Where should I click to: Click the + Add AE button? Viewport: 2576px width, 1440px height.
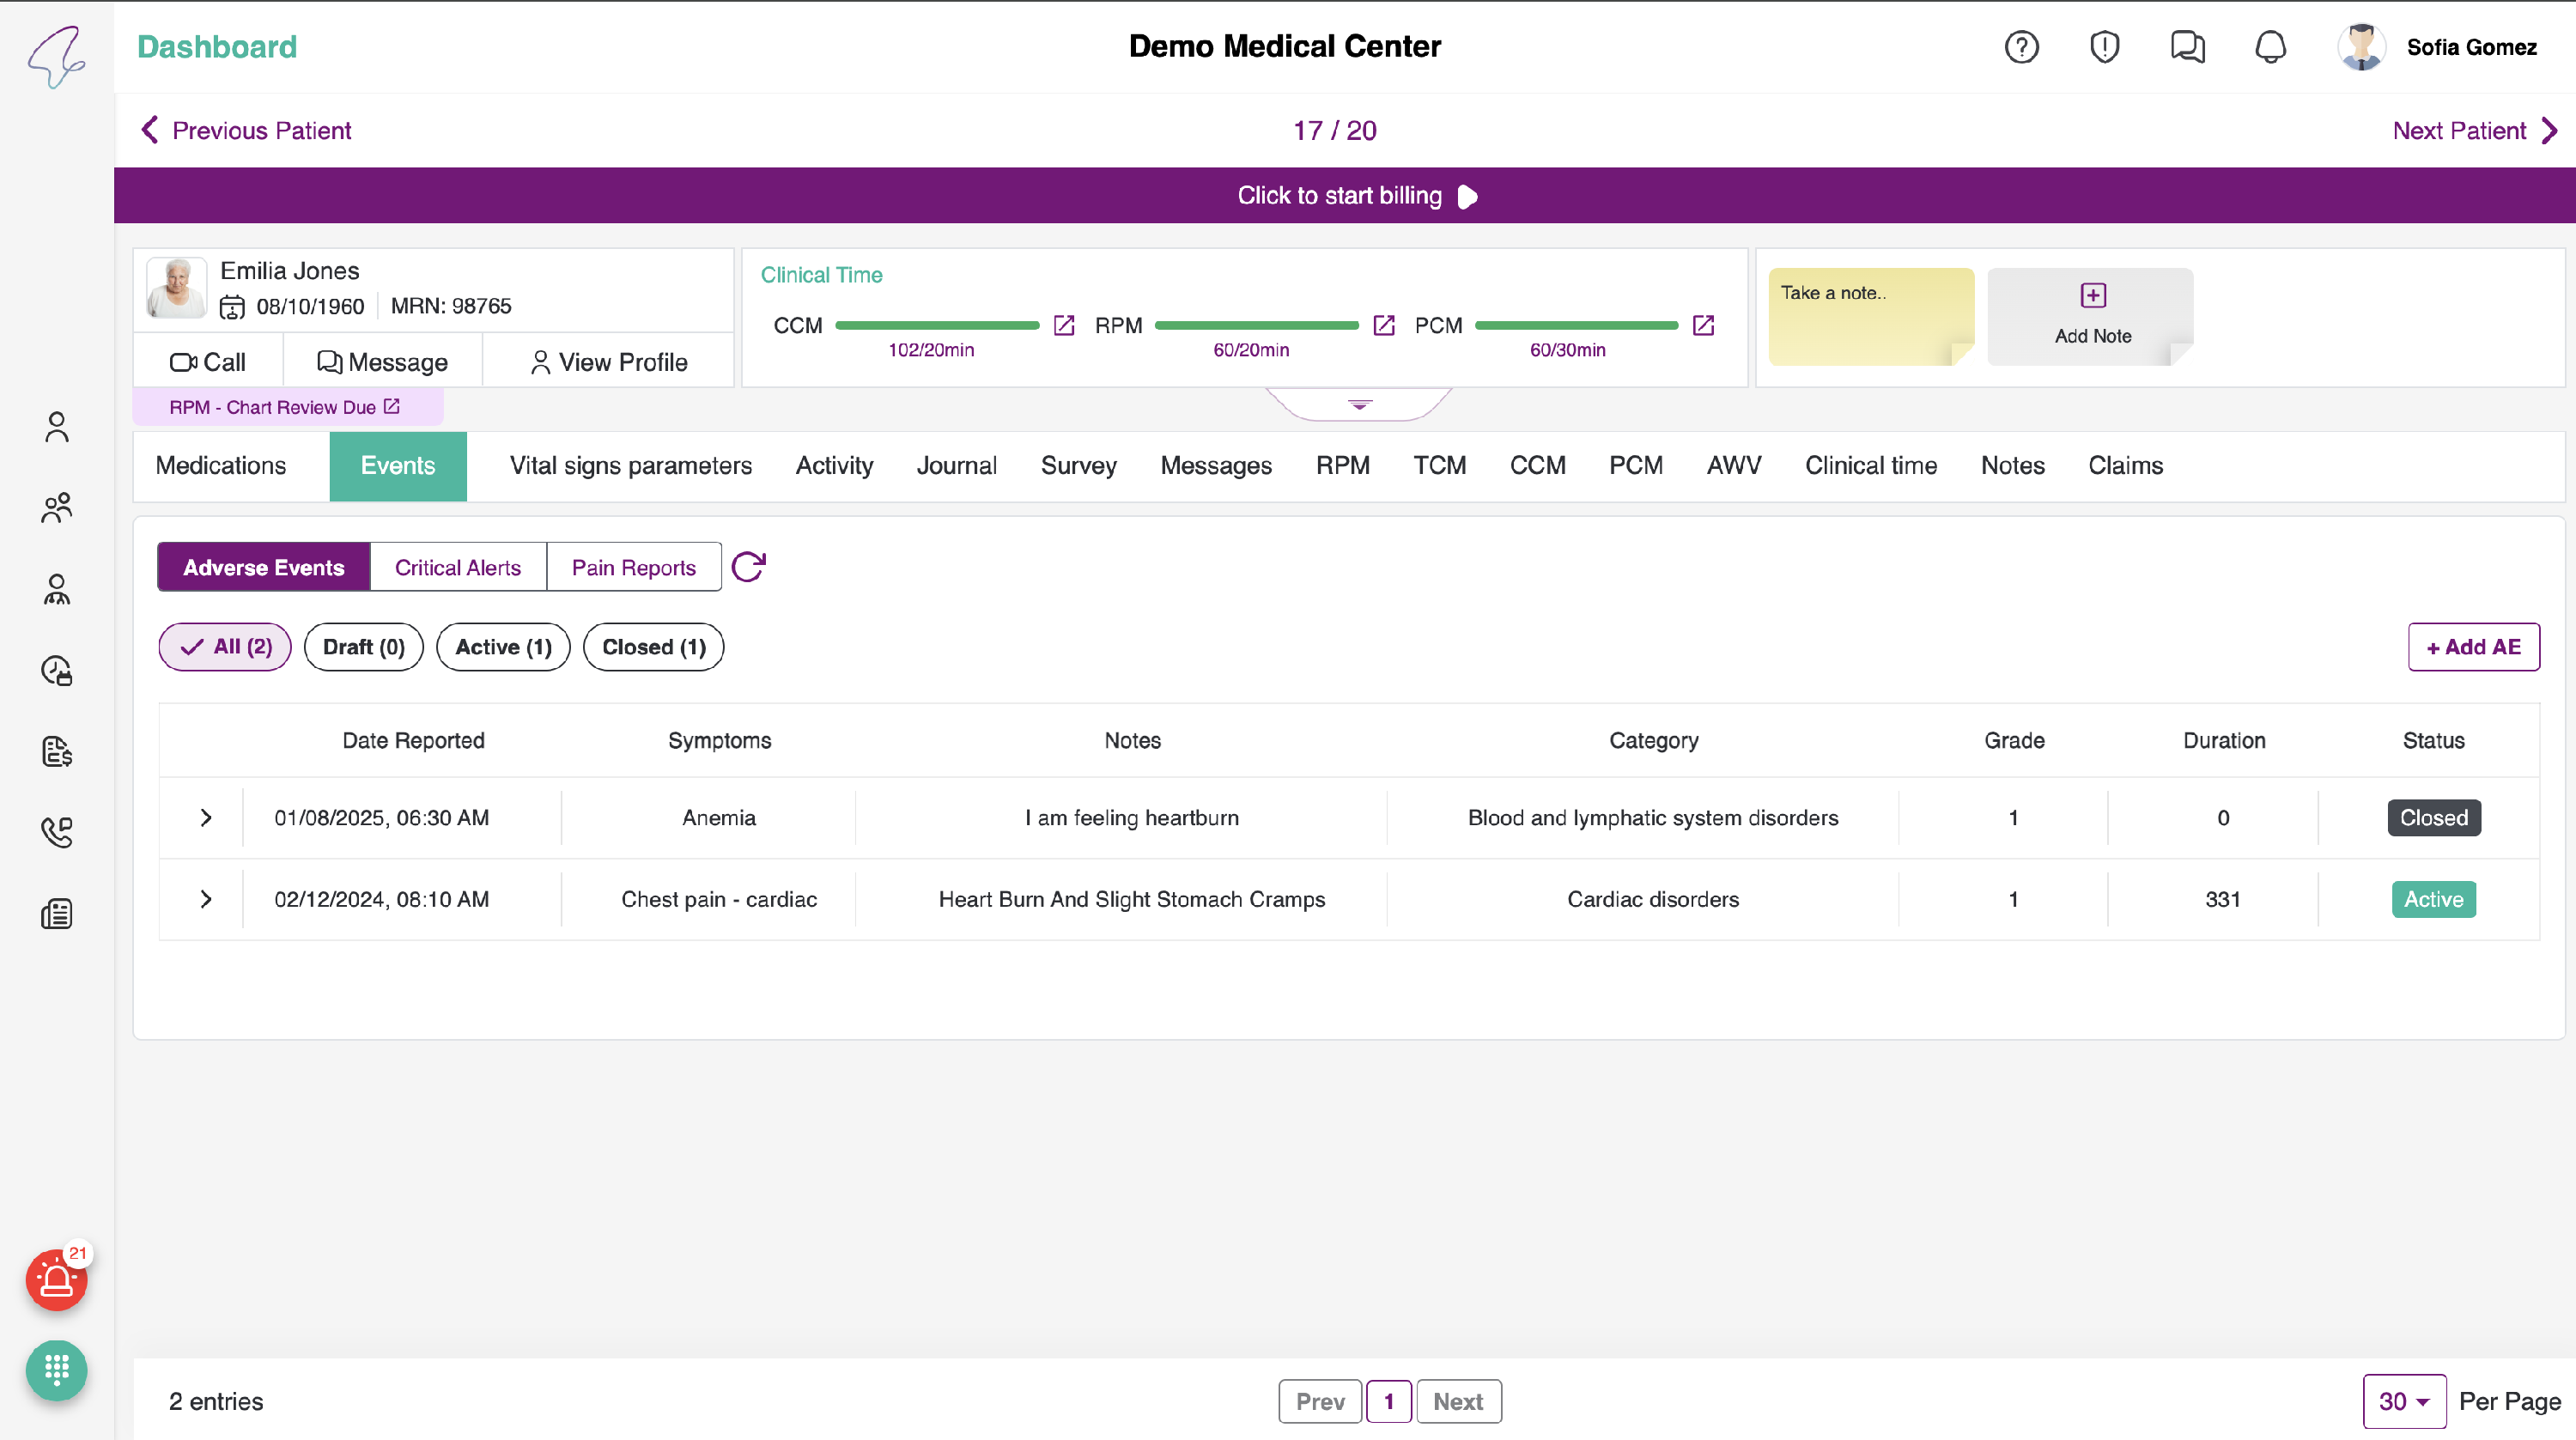click(2473, 647)
